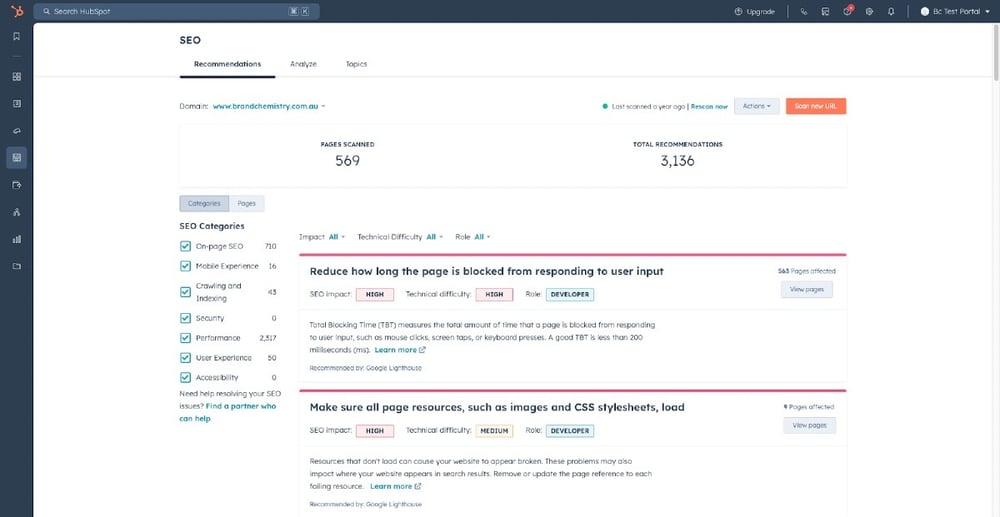This screenshot has height=517, width=1000.
Task: Click the Rescan now link
Action: (x=709, y=106)
